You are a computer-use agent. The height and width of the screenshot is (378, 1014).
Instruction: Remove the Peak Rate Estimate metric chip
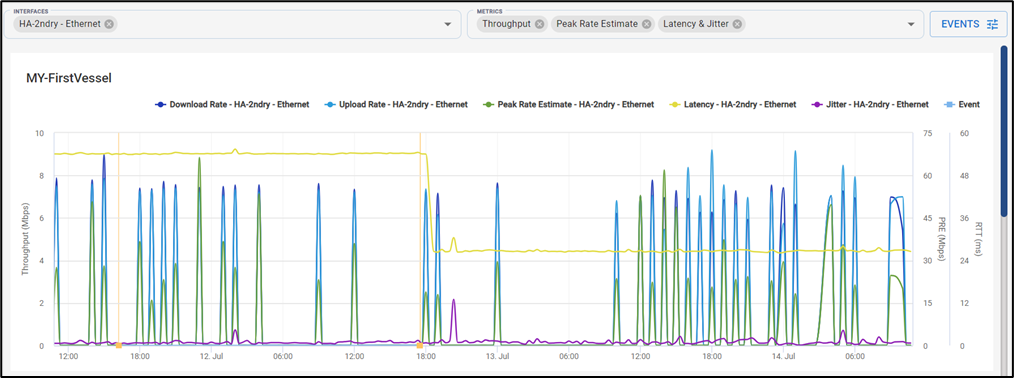(x=646, y=25)
